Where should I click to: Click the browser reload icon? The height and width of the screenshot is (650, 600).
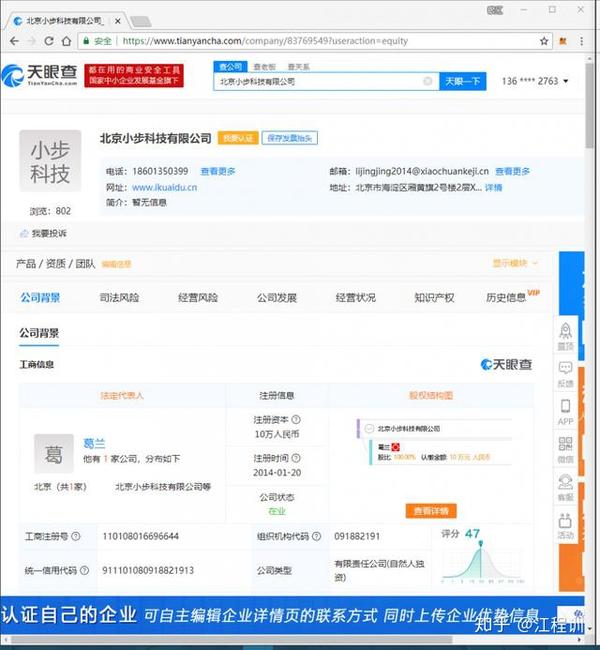[49, 41]
